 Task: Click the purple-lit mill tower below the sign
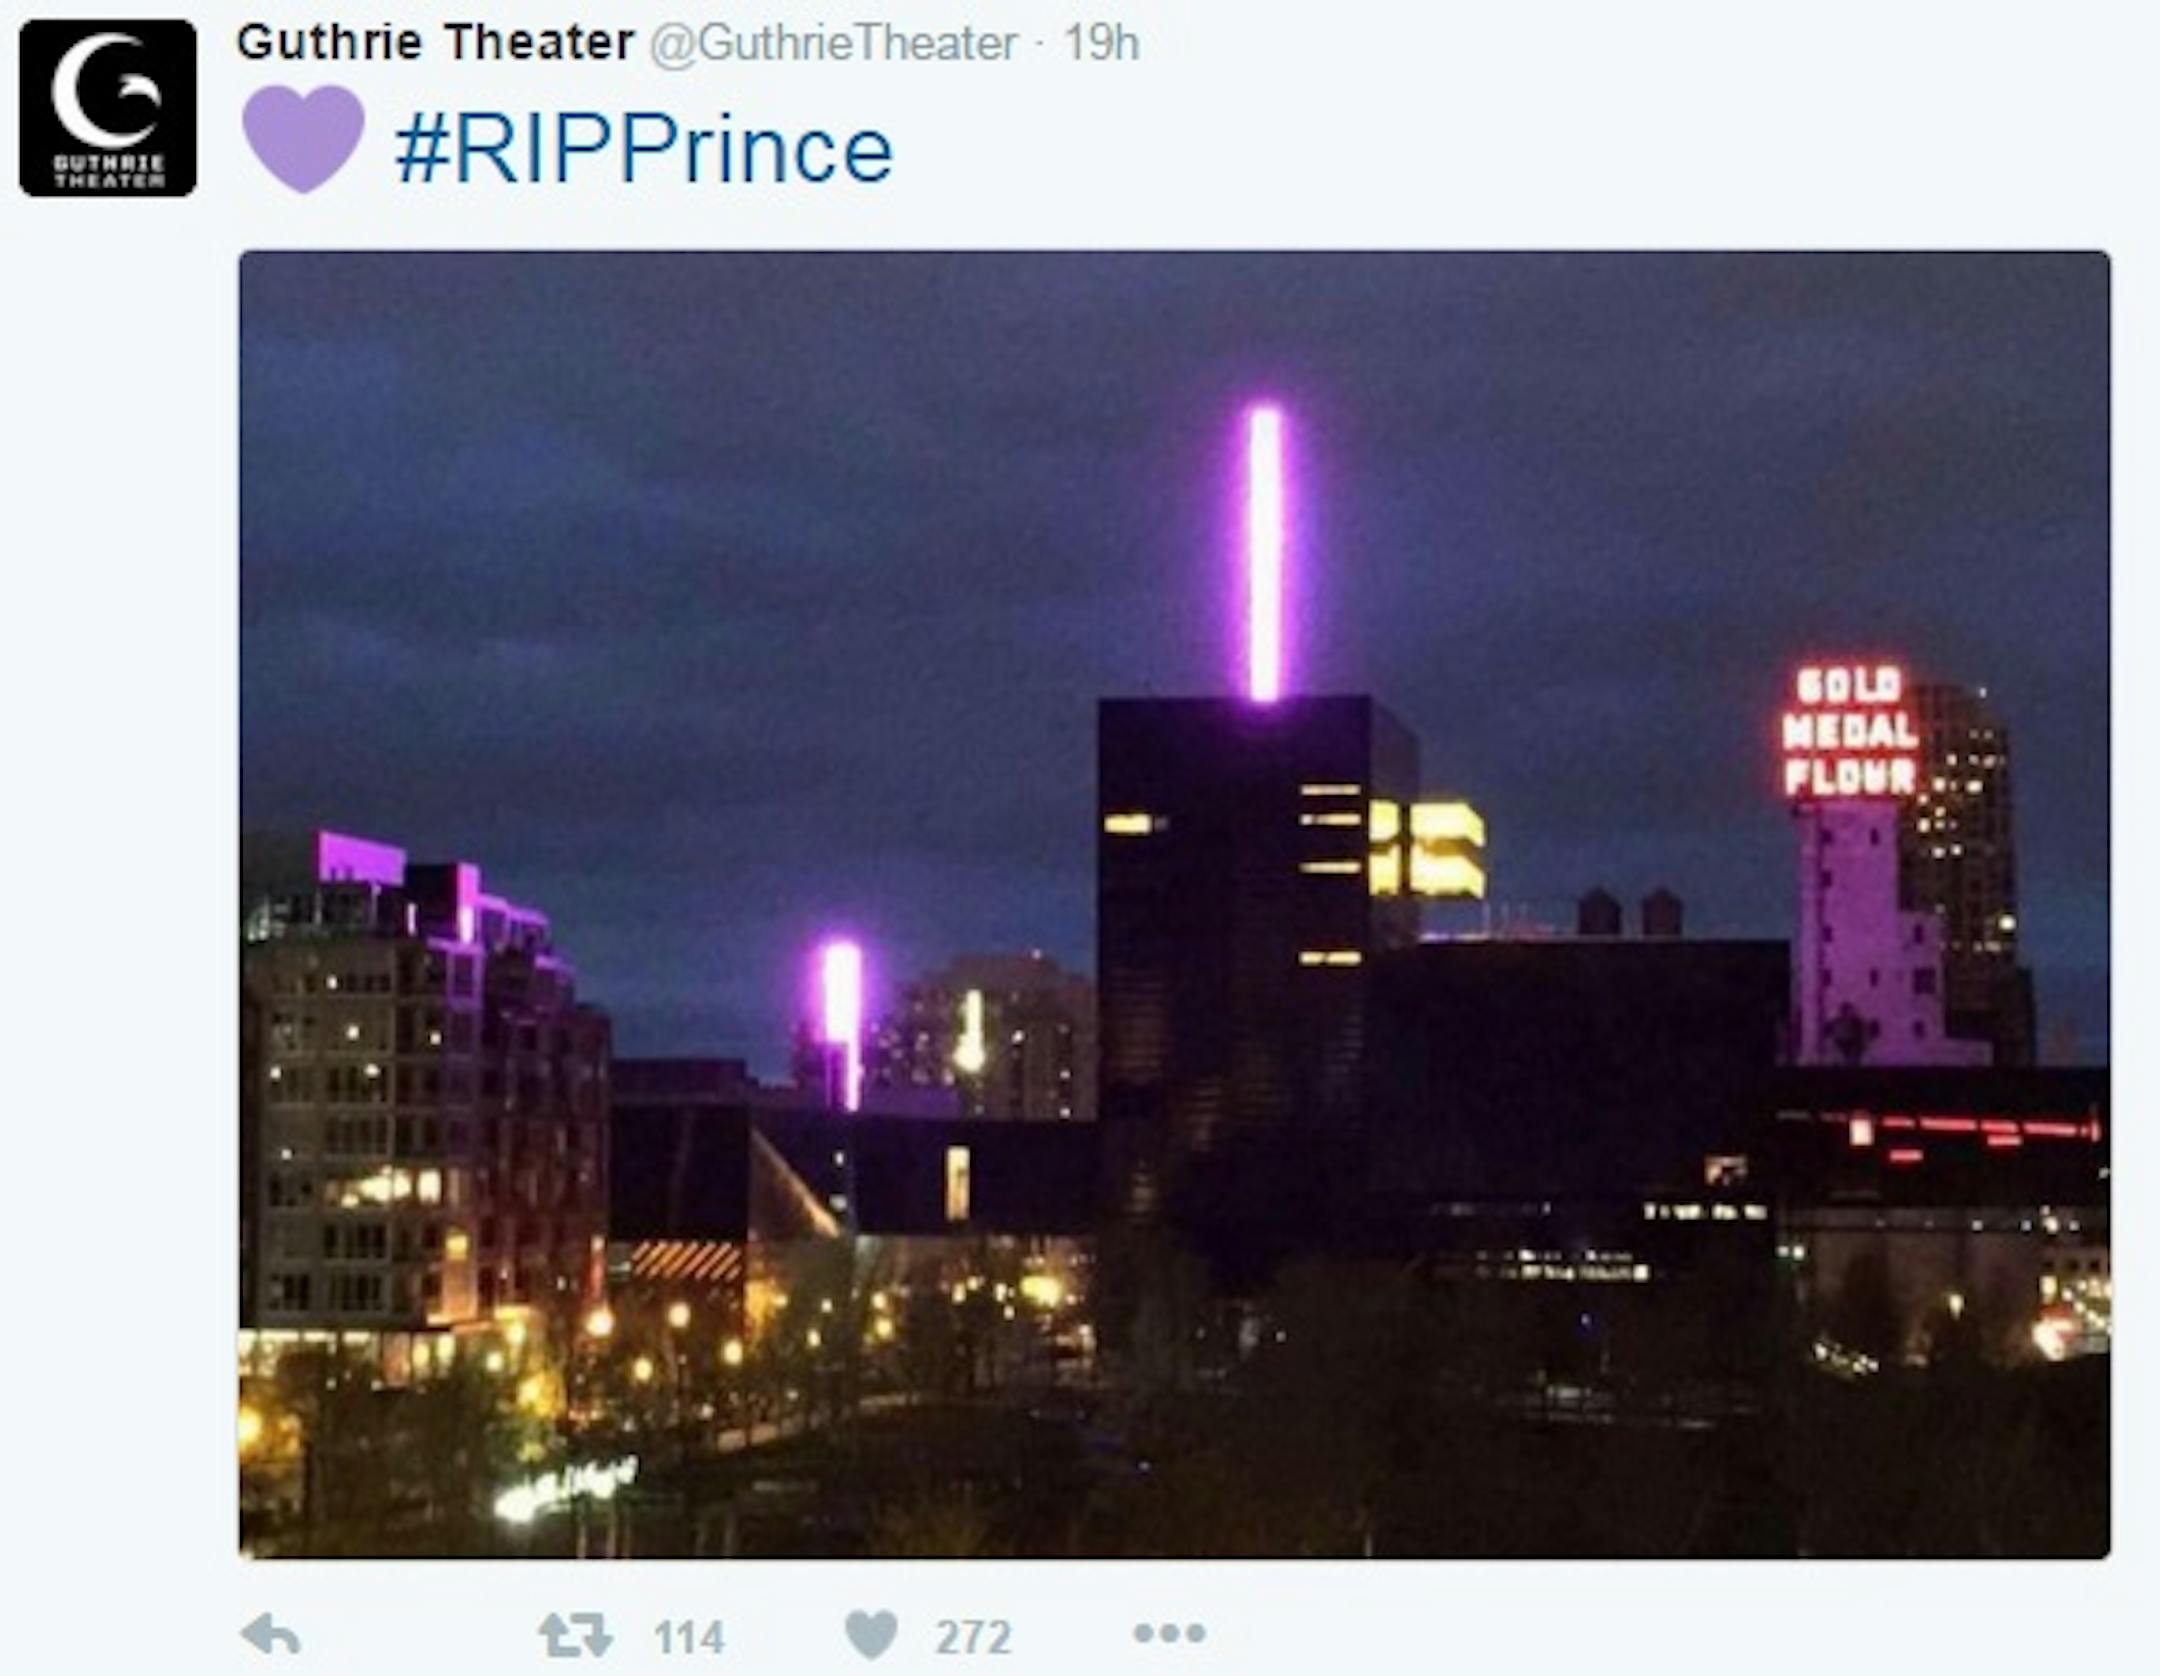coord(1868,932)
